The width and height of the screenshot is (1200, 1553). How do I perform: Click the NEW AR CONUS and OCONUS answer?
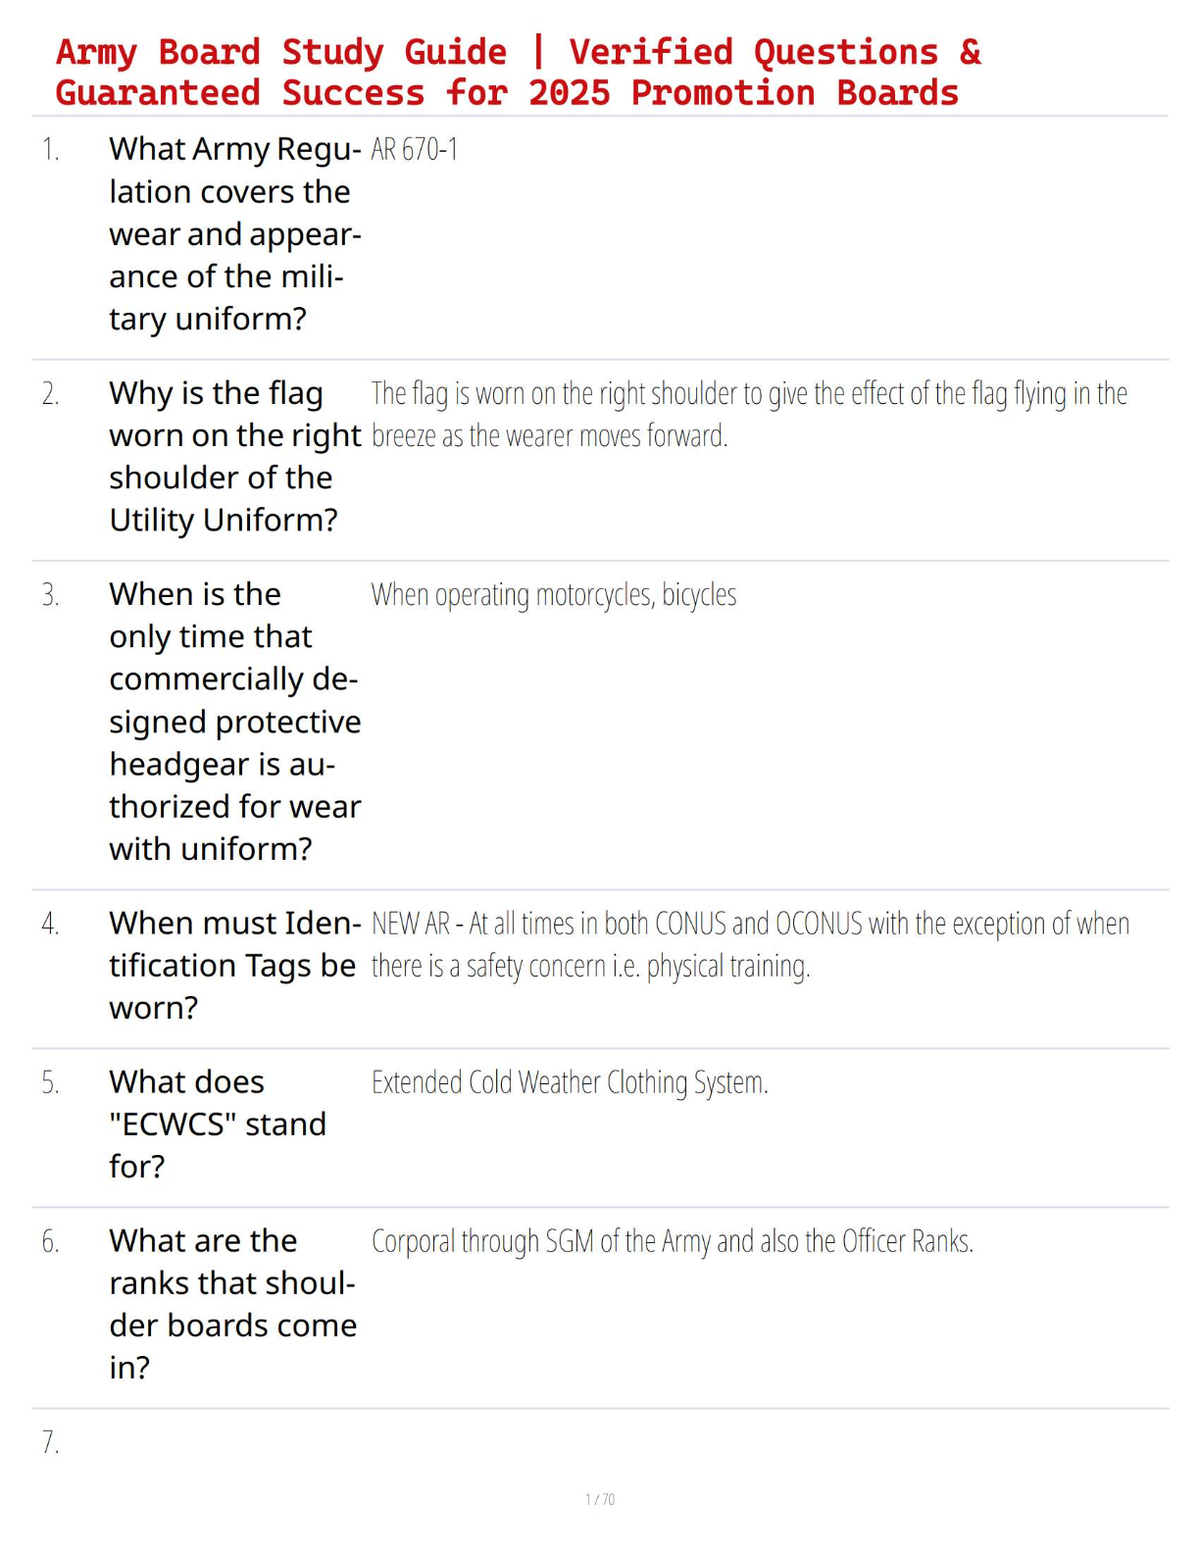pos(750,945)
